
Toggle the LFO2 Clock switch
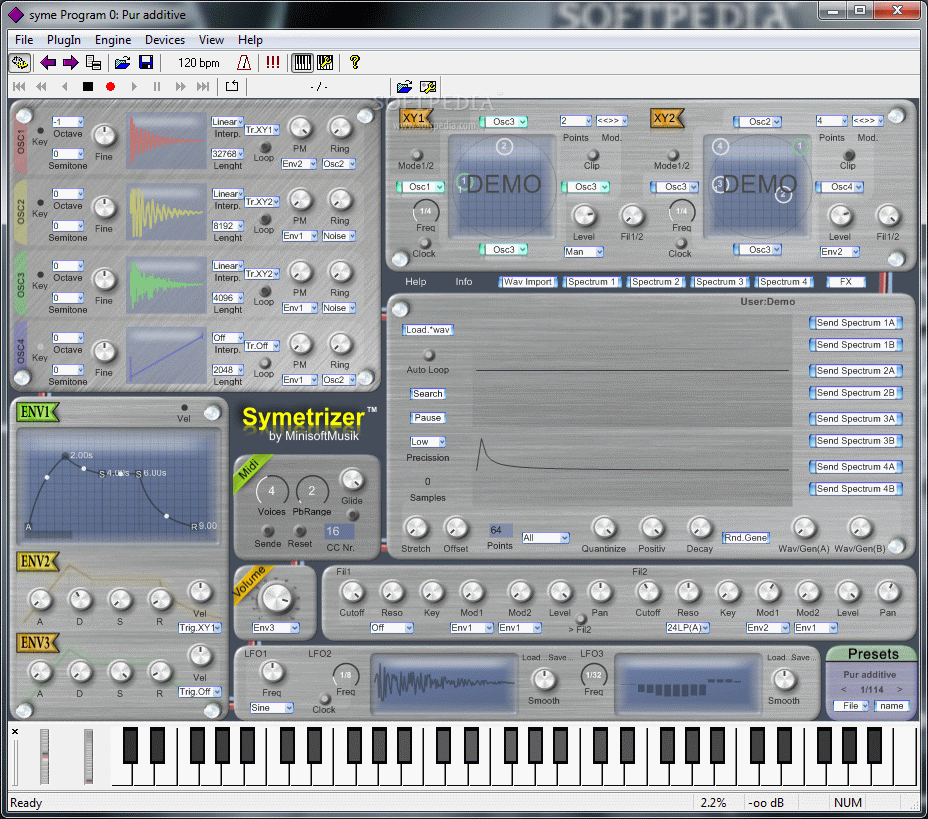(x=325, y=698)
